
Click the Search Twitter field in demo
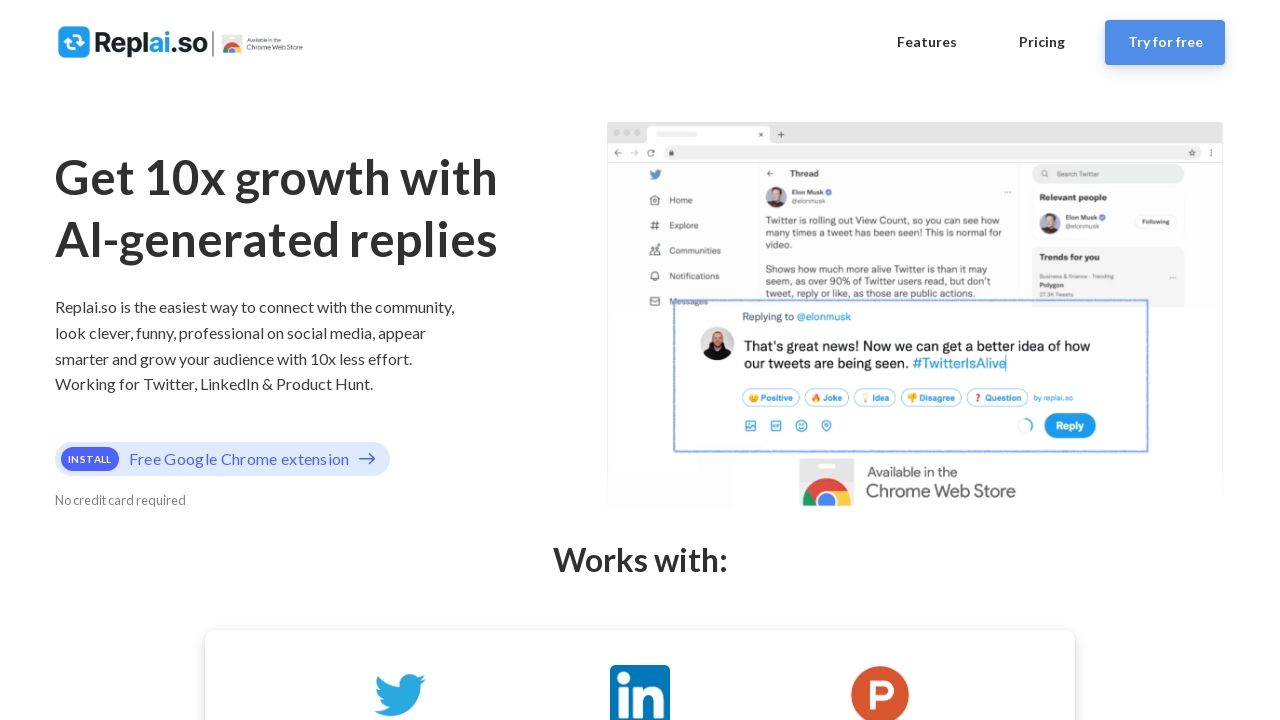[1108, 174]
